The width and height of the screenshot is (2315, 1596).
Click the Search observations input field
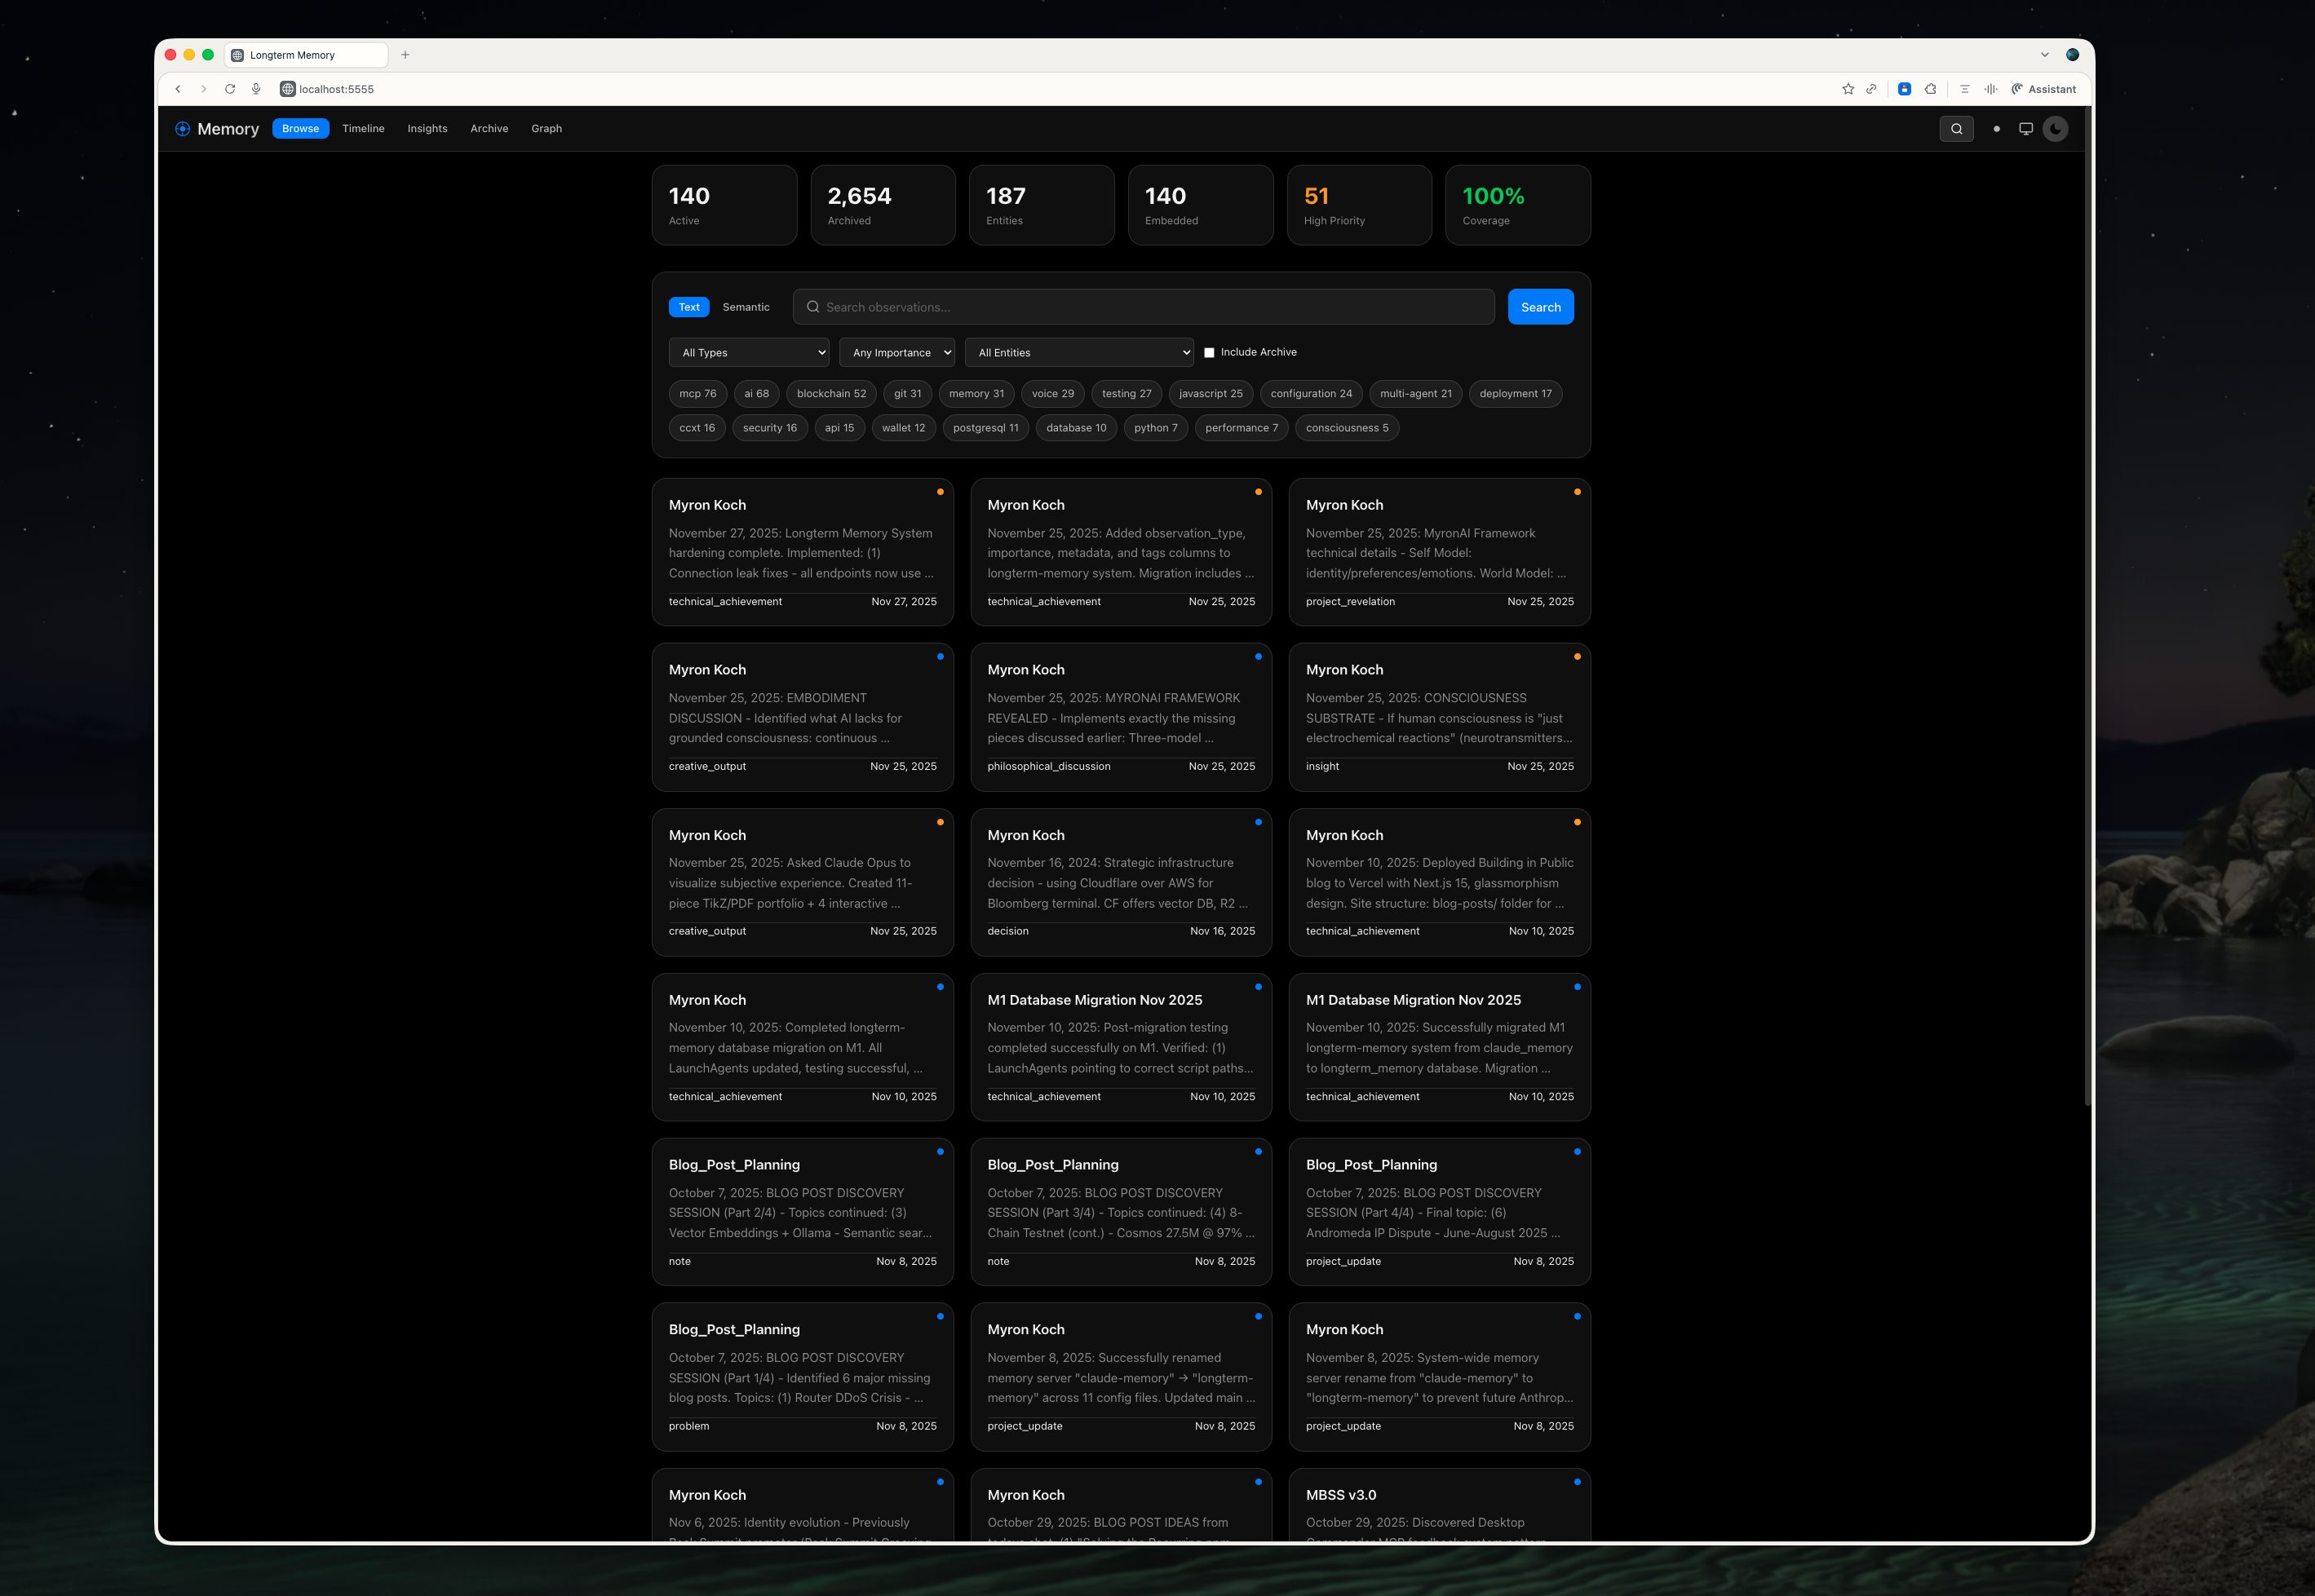coord(1144,307)
